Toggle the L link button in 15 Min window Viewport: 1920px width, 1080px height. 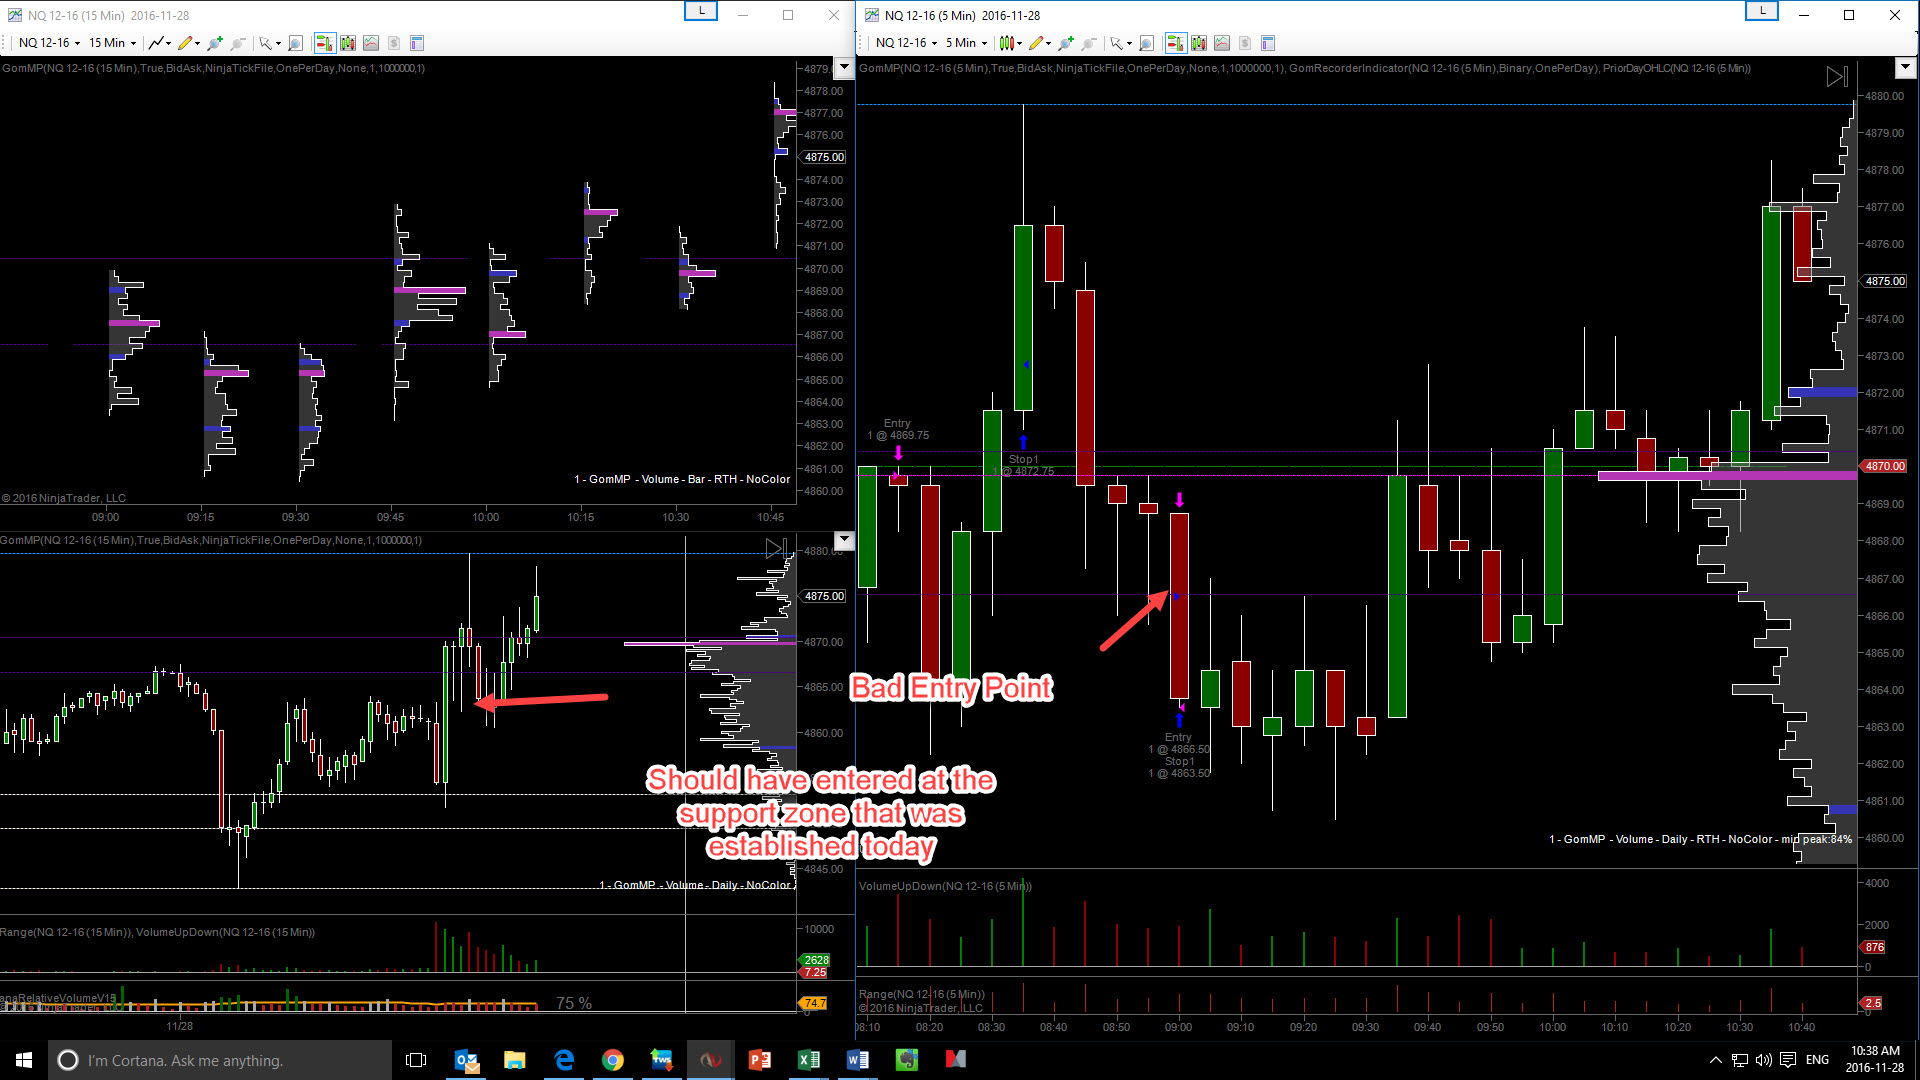(701, 11)
